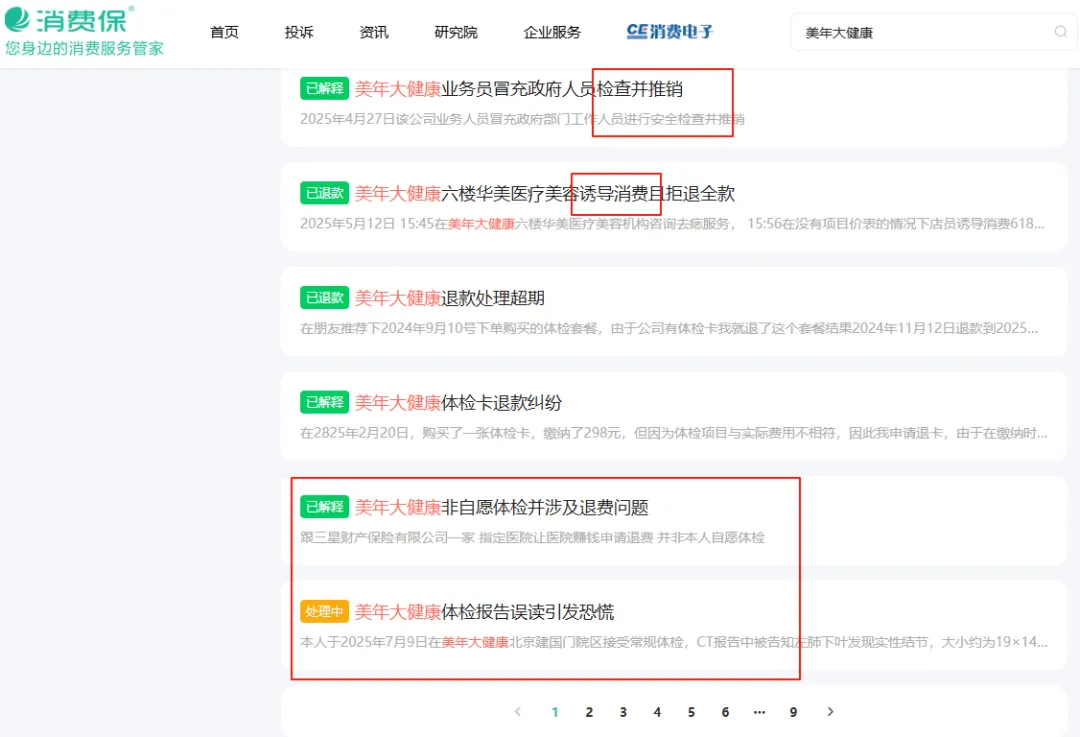The image size is (1080, 737).
Task: Click the pagination ellipsis
Action: pyautogui.click(x=759, y=712)
